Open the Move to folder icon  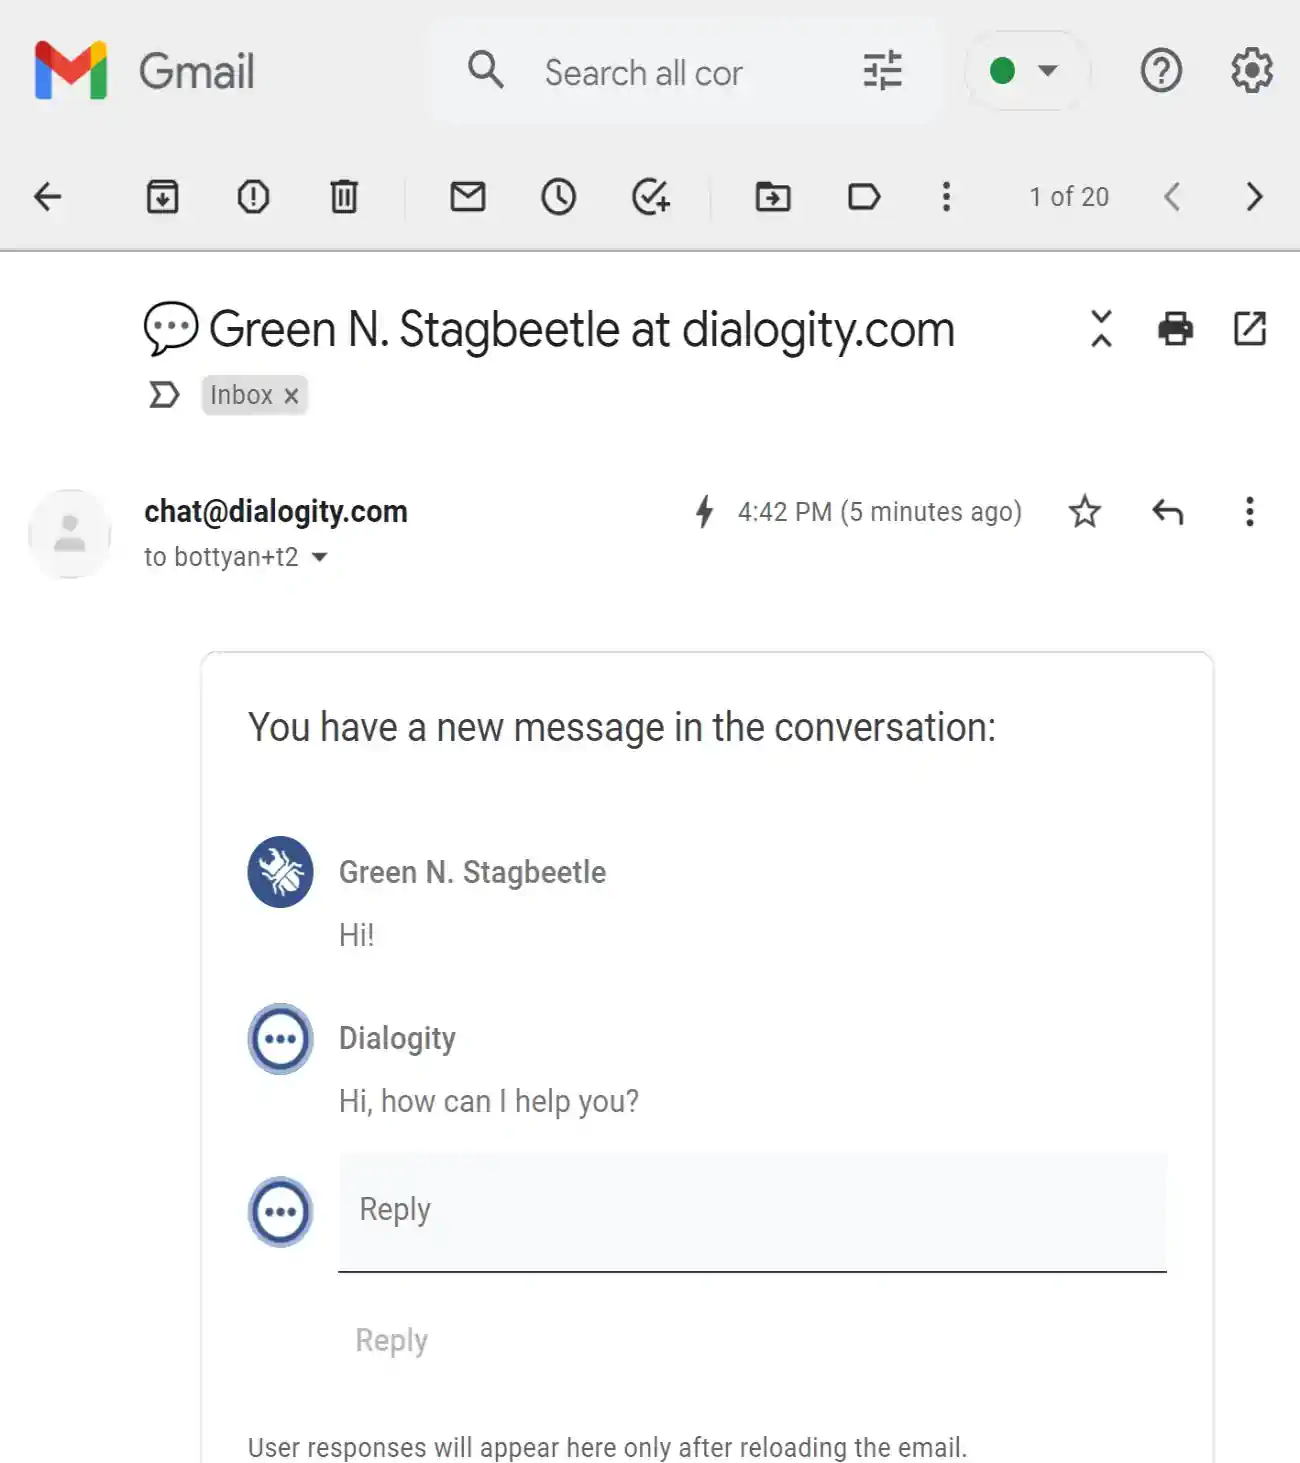[772, 196]
